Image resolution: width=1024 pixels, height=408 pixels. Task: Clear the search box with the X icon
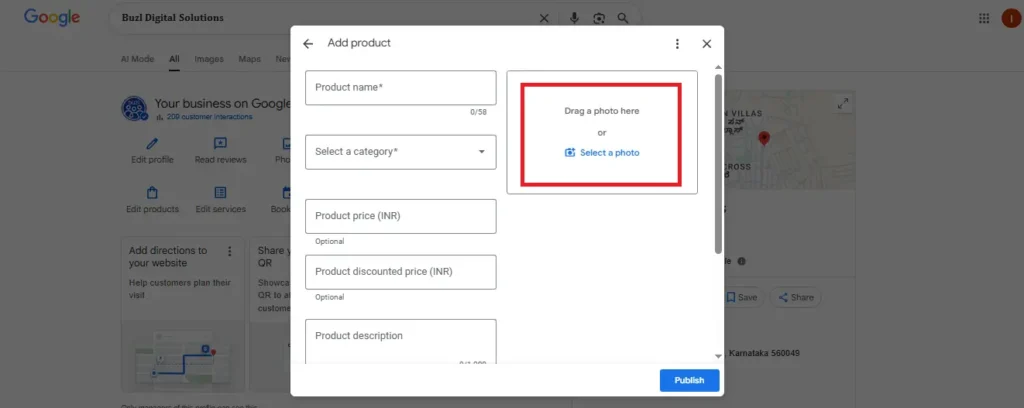pyautogui.click(x=544, y=18)
